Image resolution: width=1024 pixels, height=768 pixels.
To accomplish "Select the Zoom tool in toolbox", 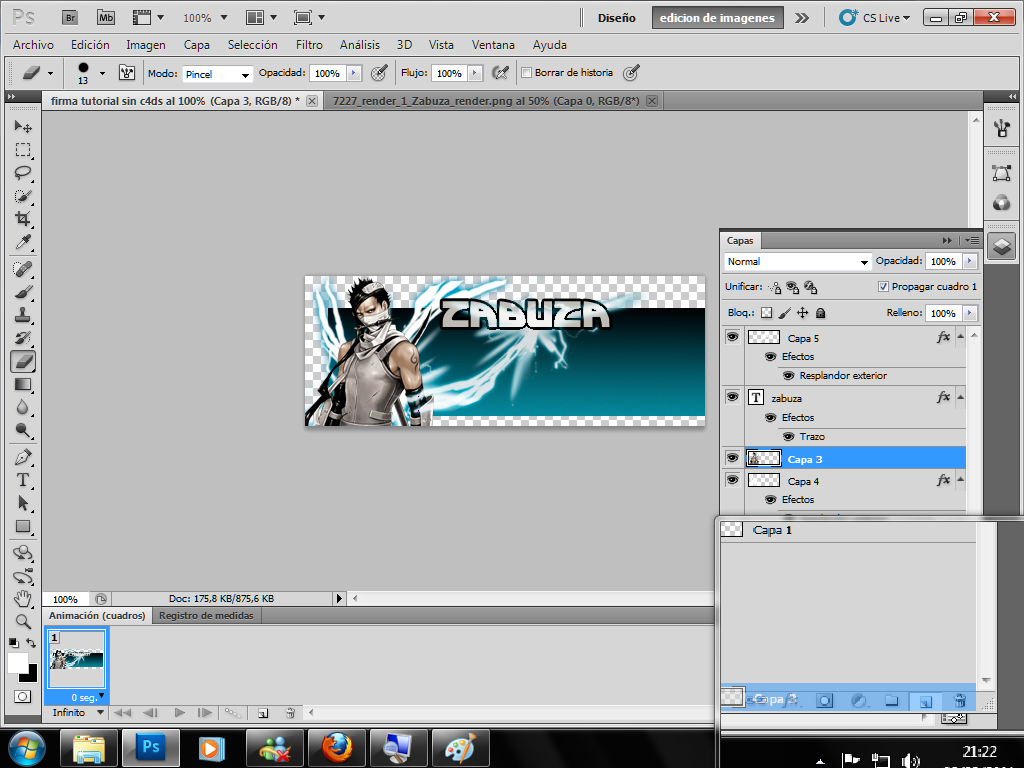I will [x=23, y=622].
